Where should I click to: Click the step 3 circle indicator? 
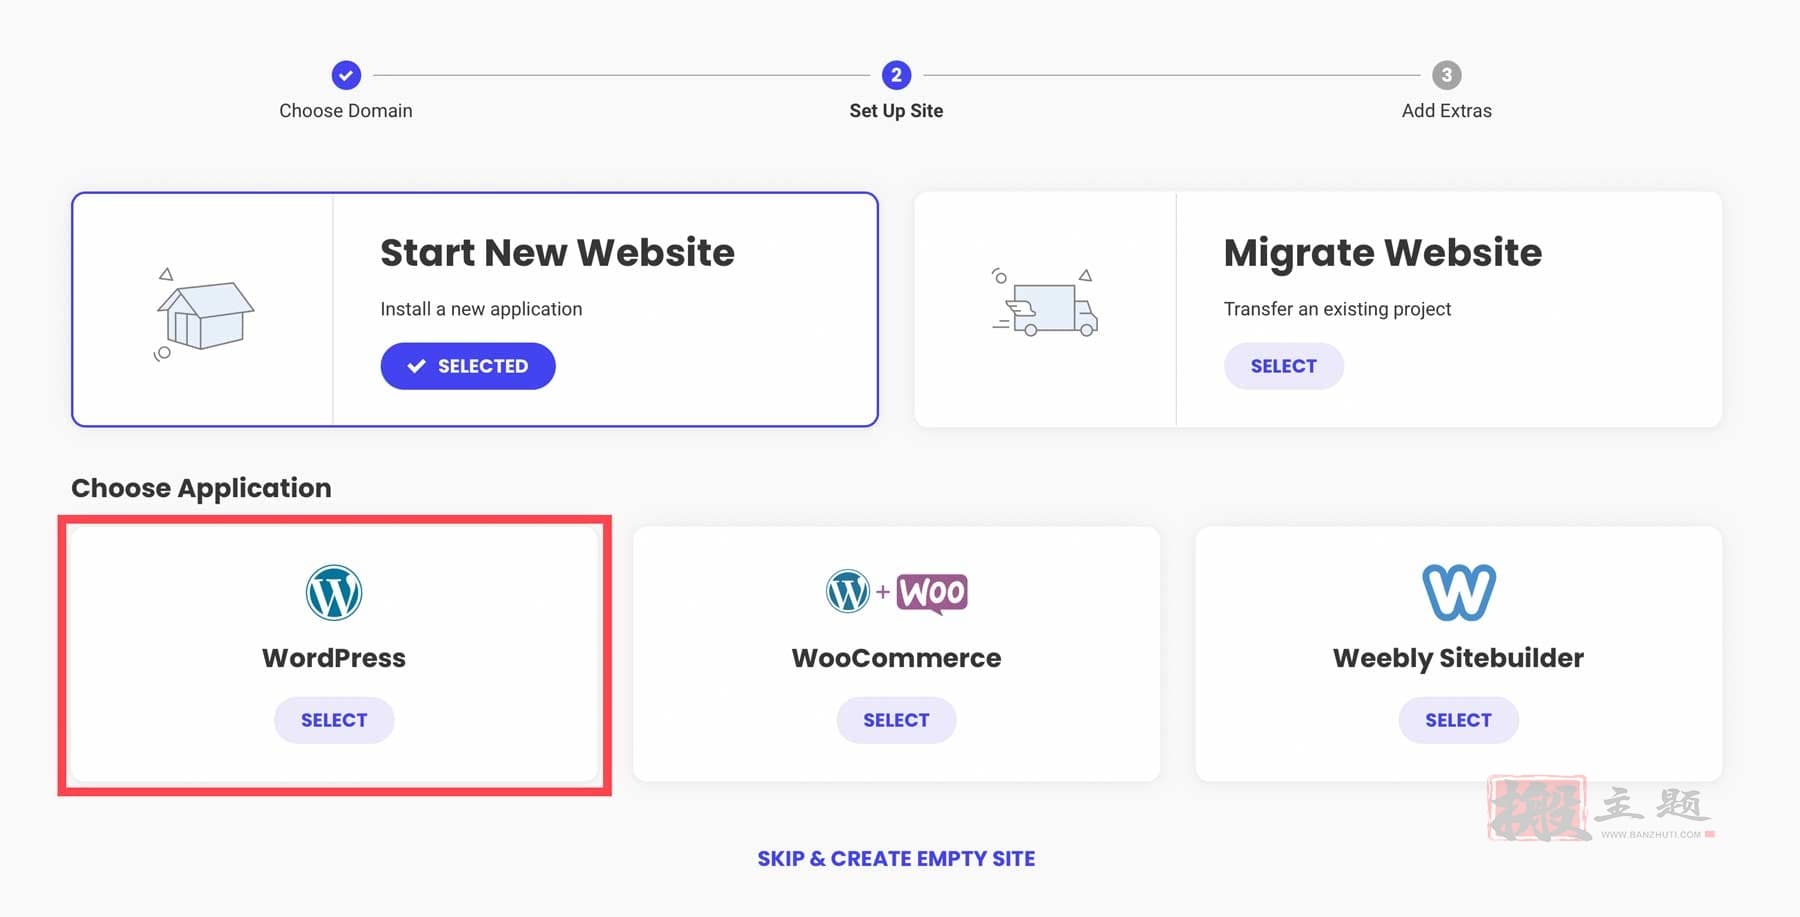coord(1446,75)
